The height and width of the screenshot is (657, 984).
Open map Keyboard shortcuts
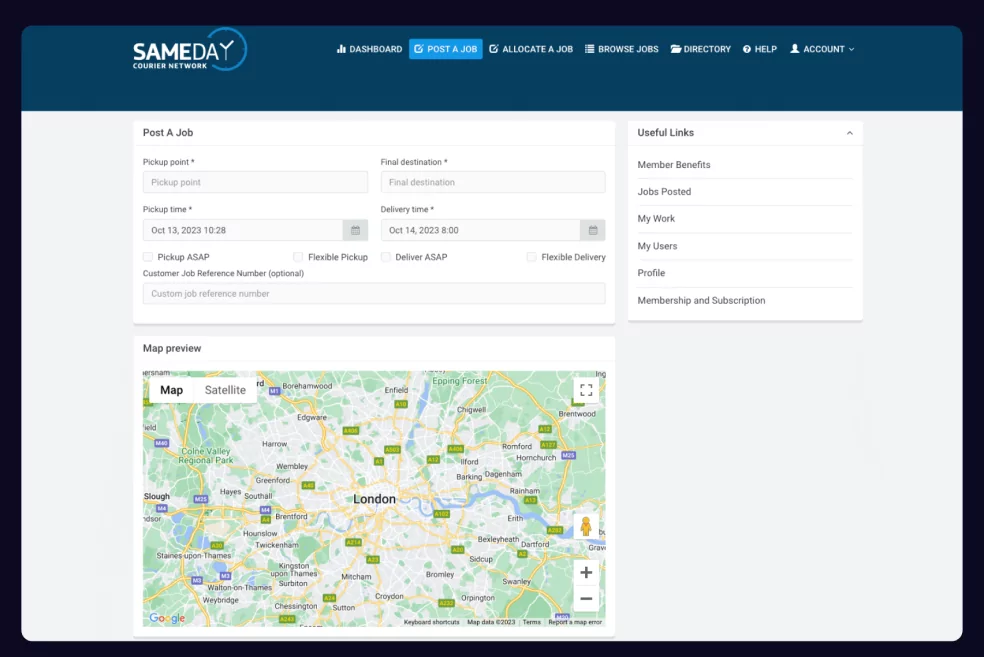coord(431,622)
